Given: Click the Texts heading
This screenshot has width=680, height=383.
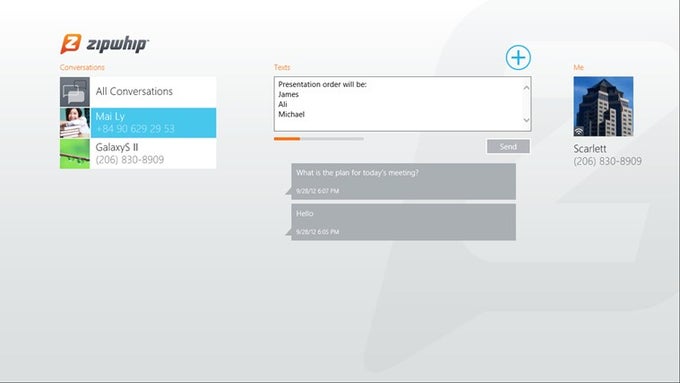Looking at the screenshot, I should pos(282,67).
